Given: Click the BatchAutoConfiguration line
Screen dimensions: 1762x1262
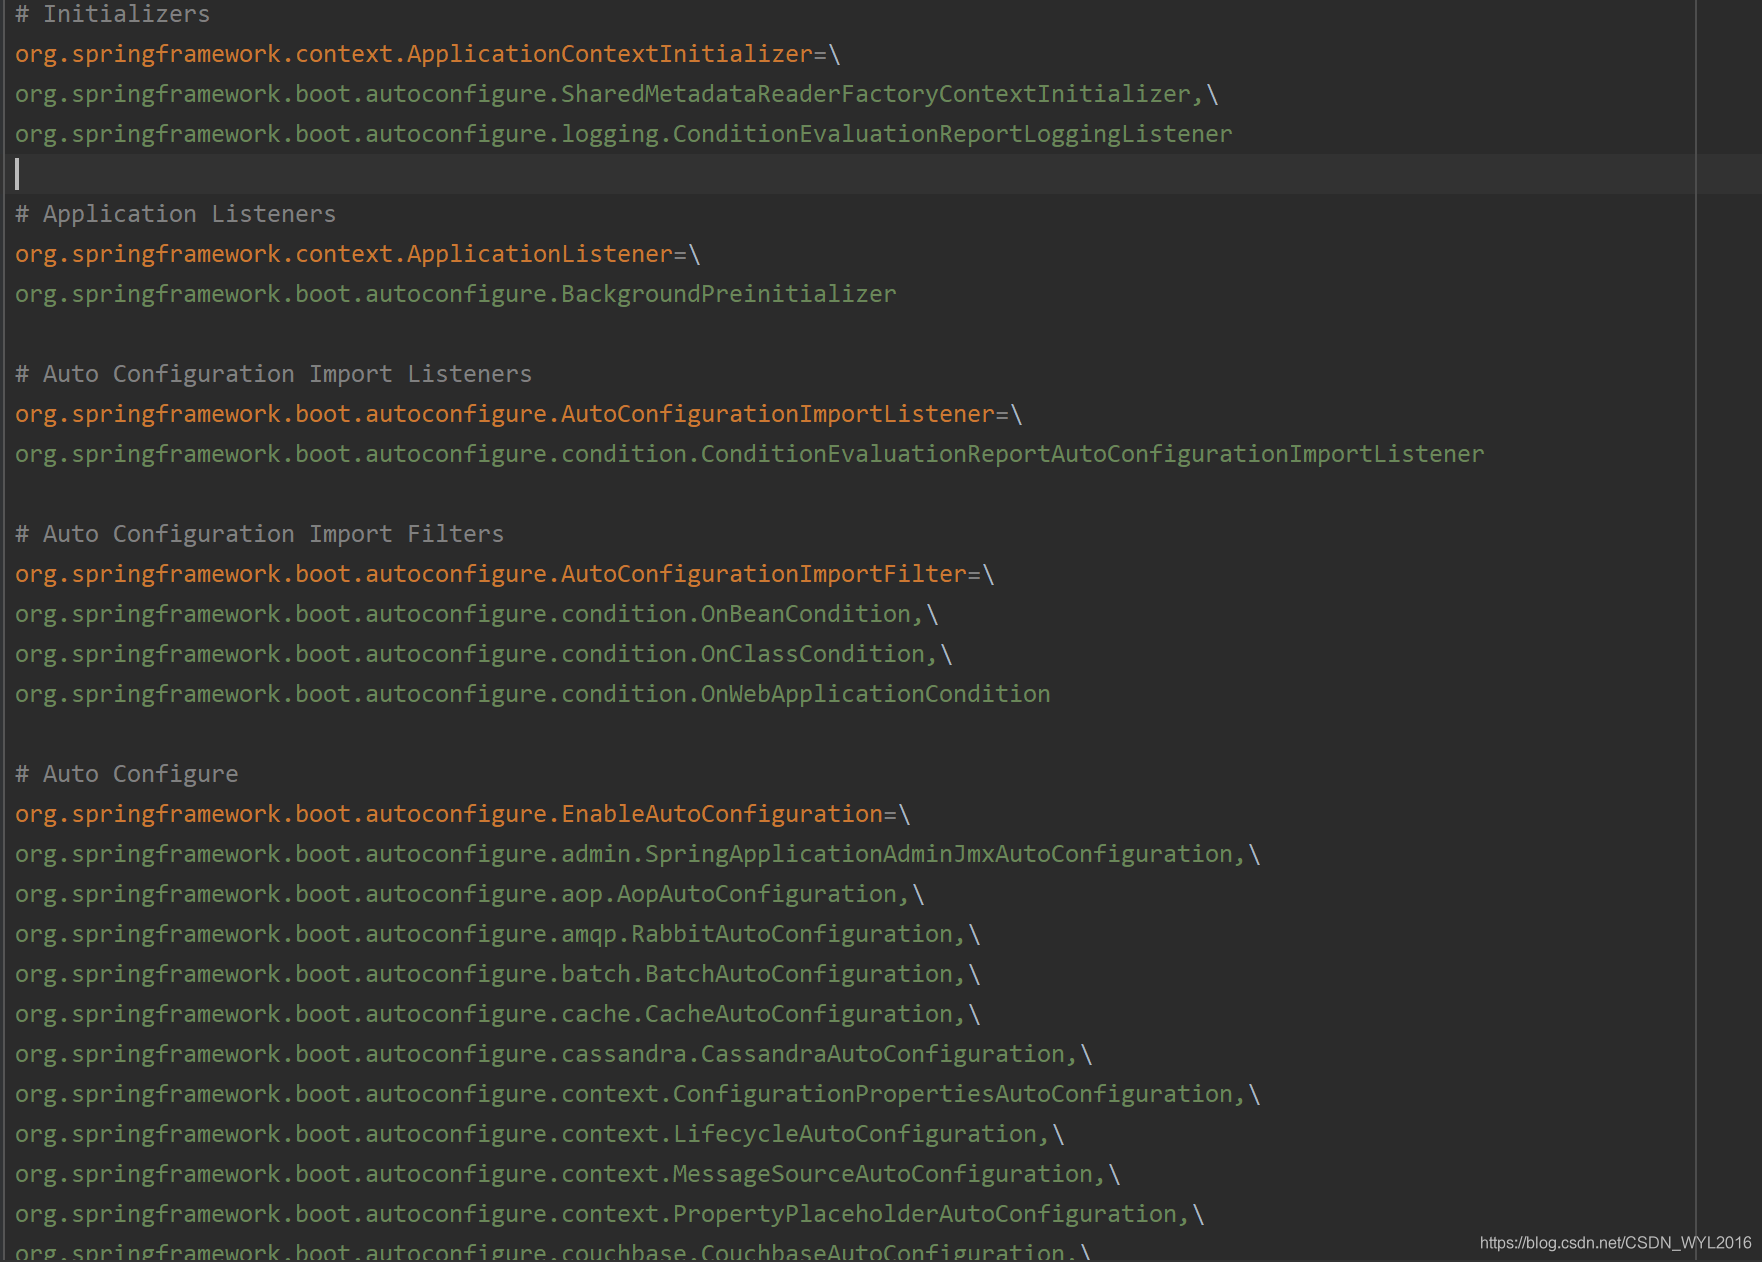Looking at the screenshot, I should point(497,974).
